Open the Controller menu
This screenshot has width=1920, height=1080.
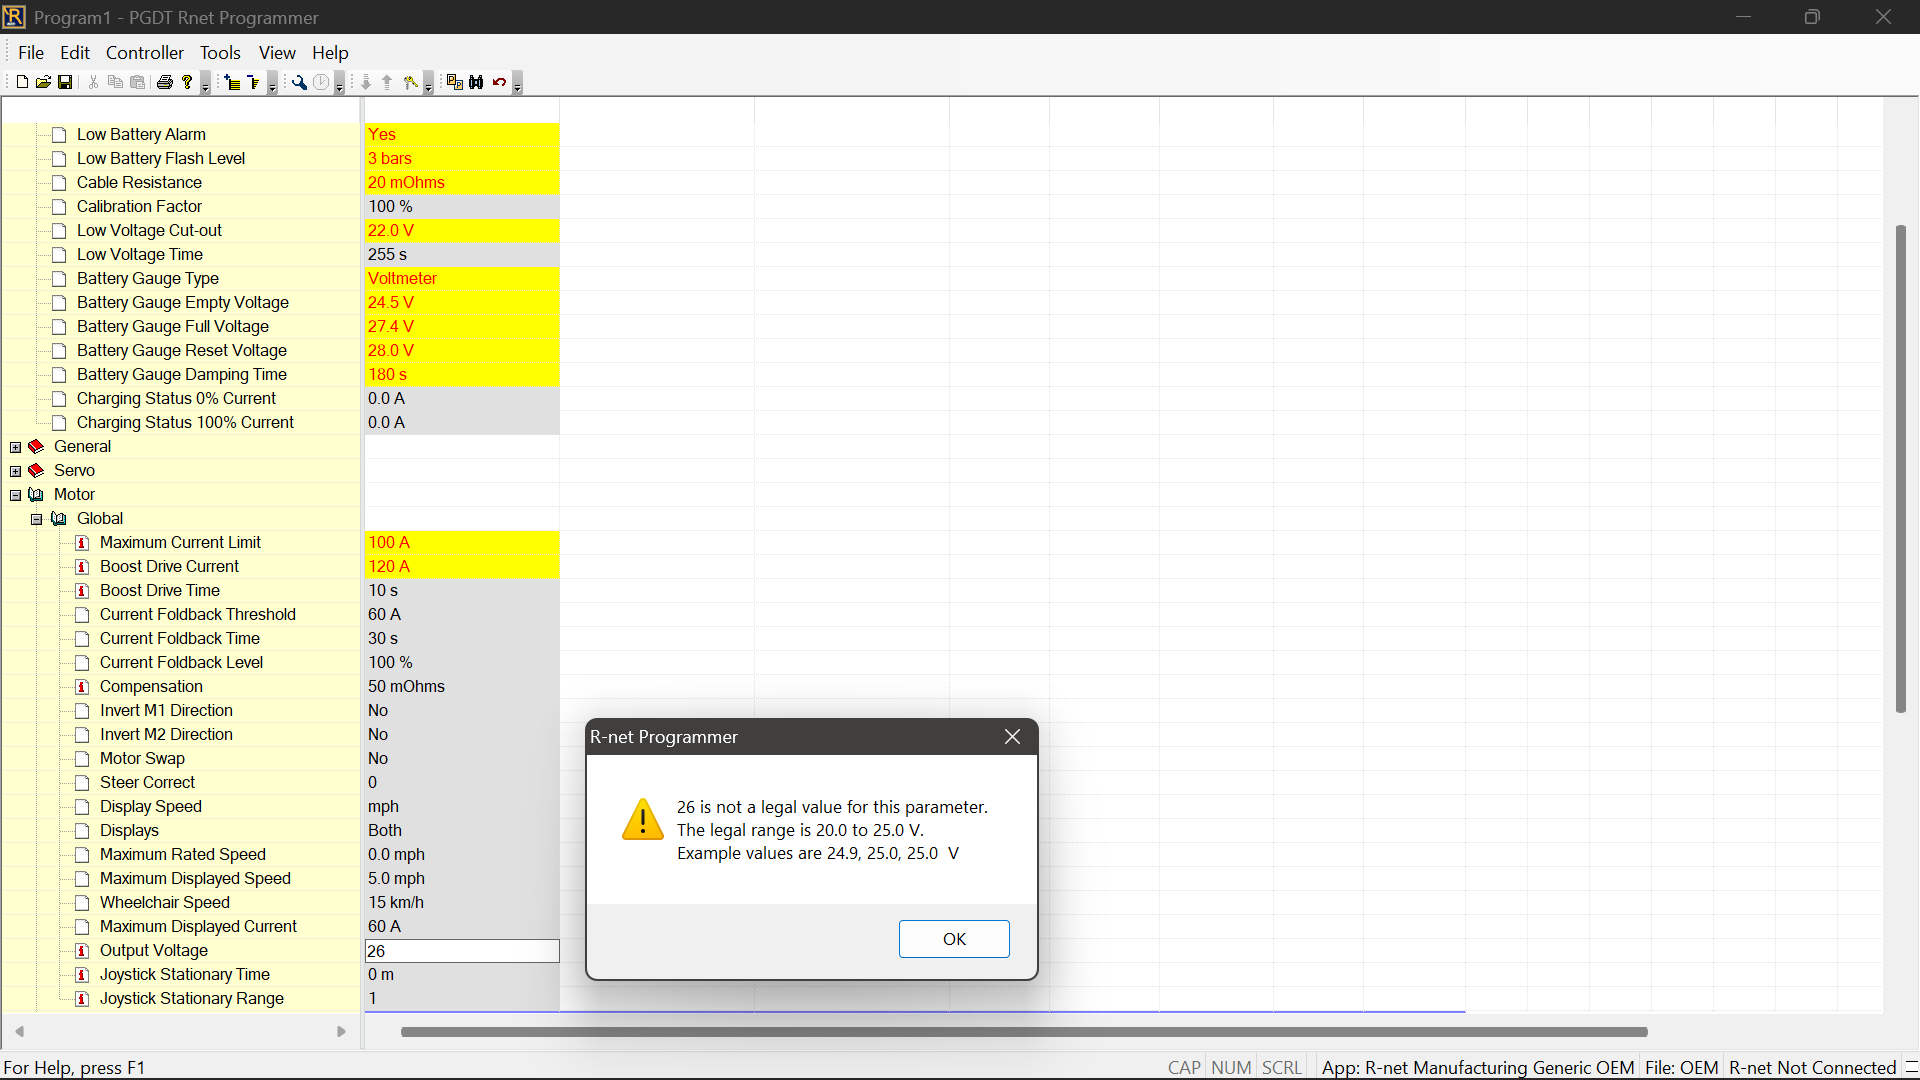pyautogui.click(x=144, y=53)
